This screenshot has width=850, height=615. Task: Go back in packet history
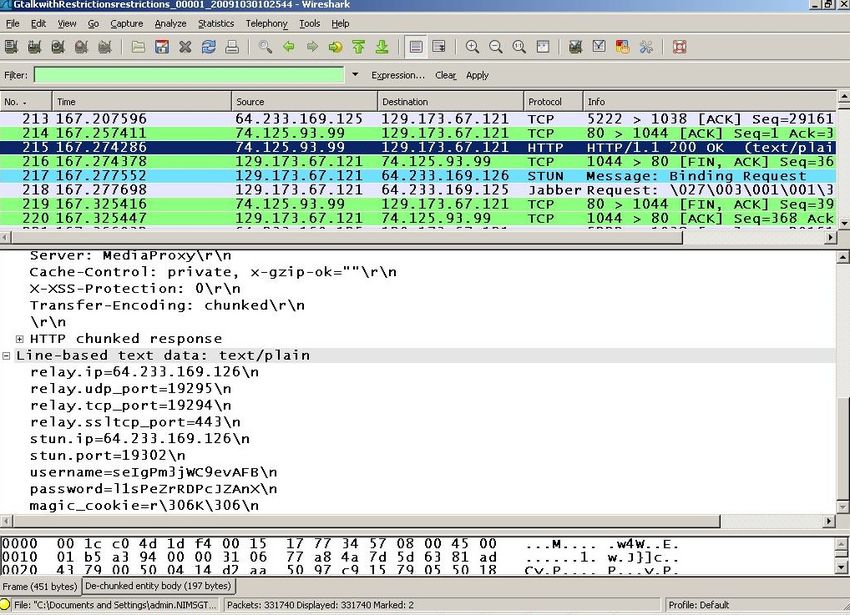click(x=289, y=47)
